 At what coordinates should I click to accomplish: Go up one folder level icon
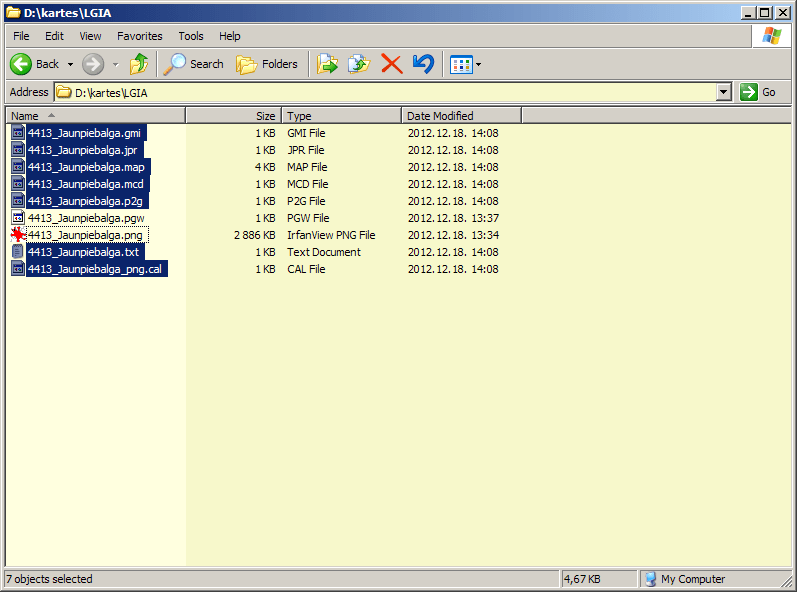click(x=139, y=65)
